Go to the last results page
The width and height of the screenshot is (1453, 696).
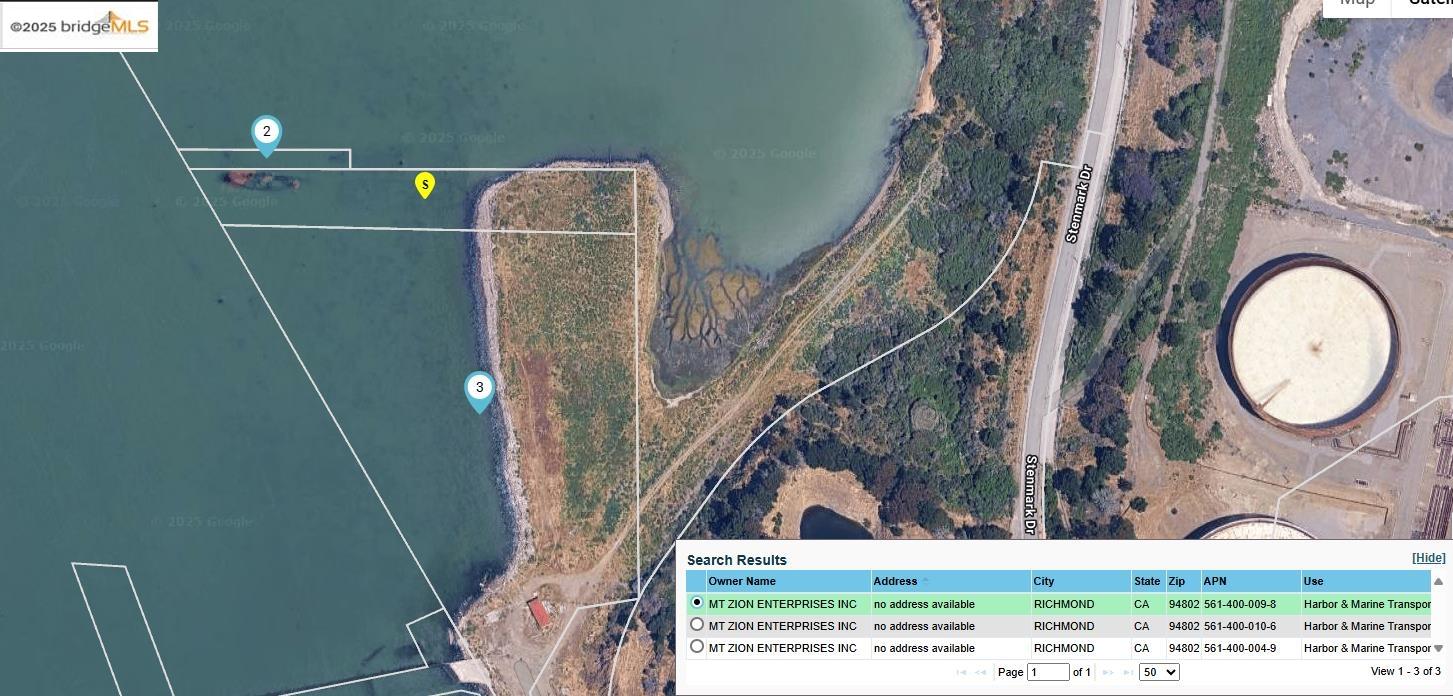[1128, 673]
